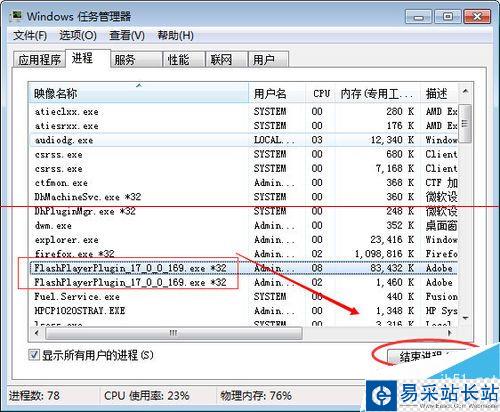Click the Firefo description cell
500x412 pixels.
click(441, 254)
